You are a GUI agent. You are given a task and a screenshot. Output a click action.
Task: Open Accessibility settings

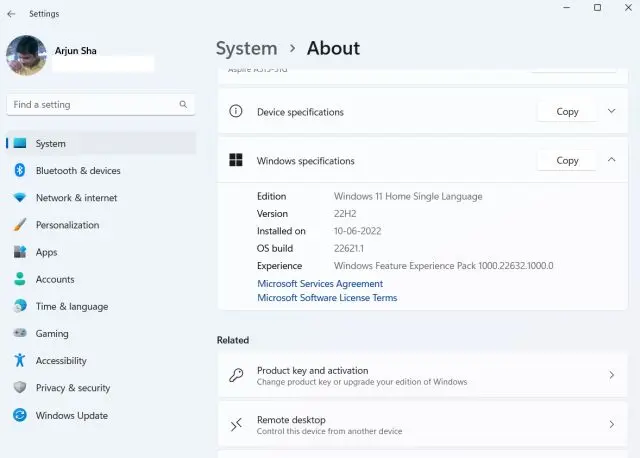tap(101, 361)
